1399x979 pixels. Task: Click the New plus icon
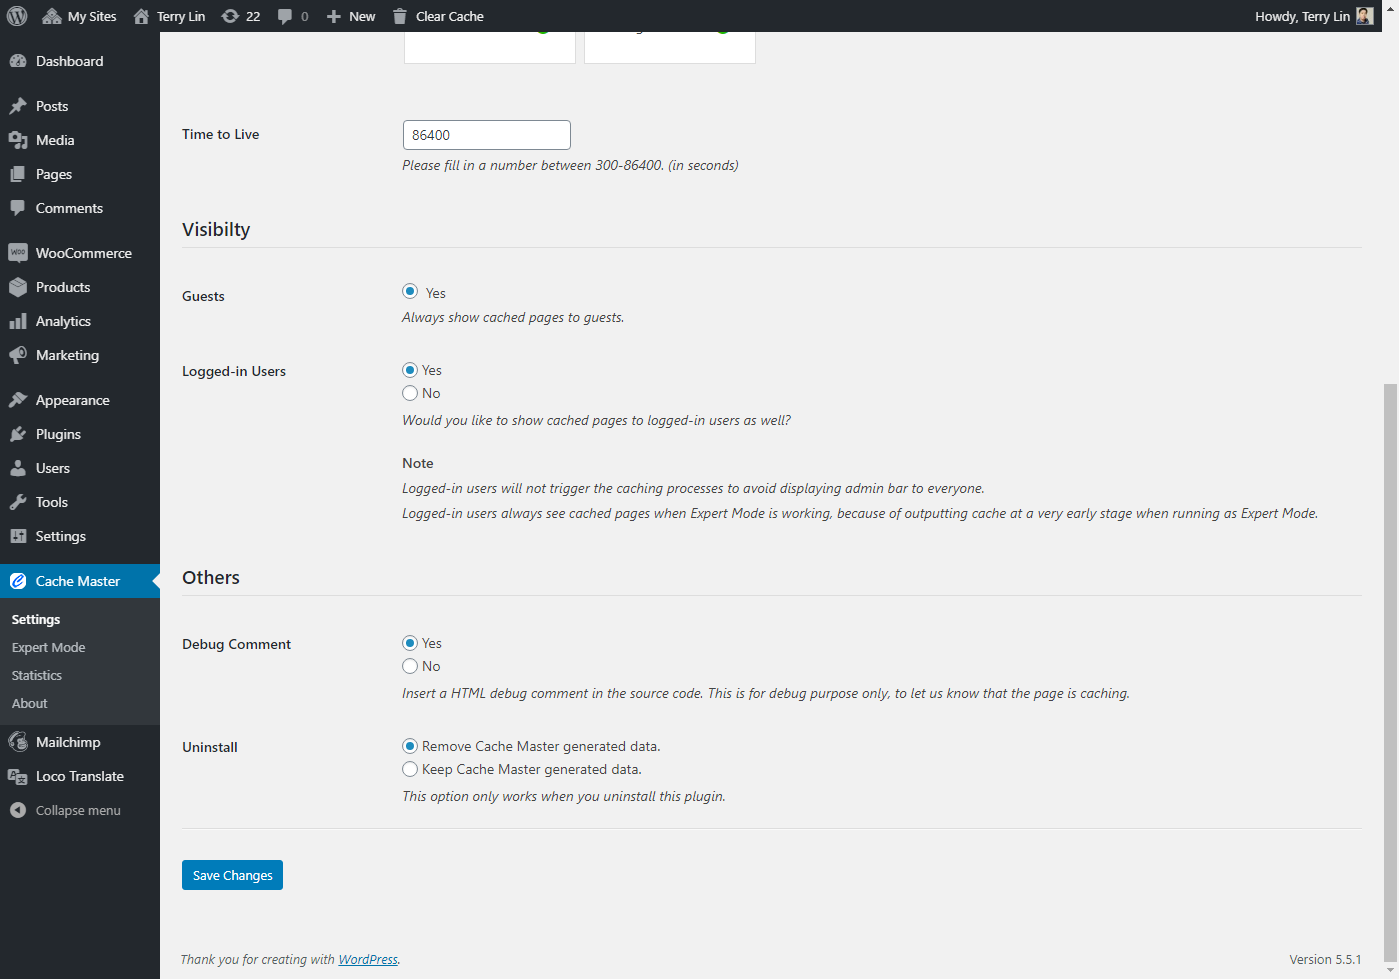334,16
